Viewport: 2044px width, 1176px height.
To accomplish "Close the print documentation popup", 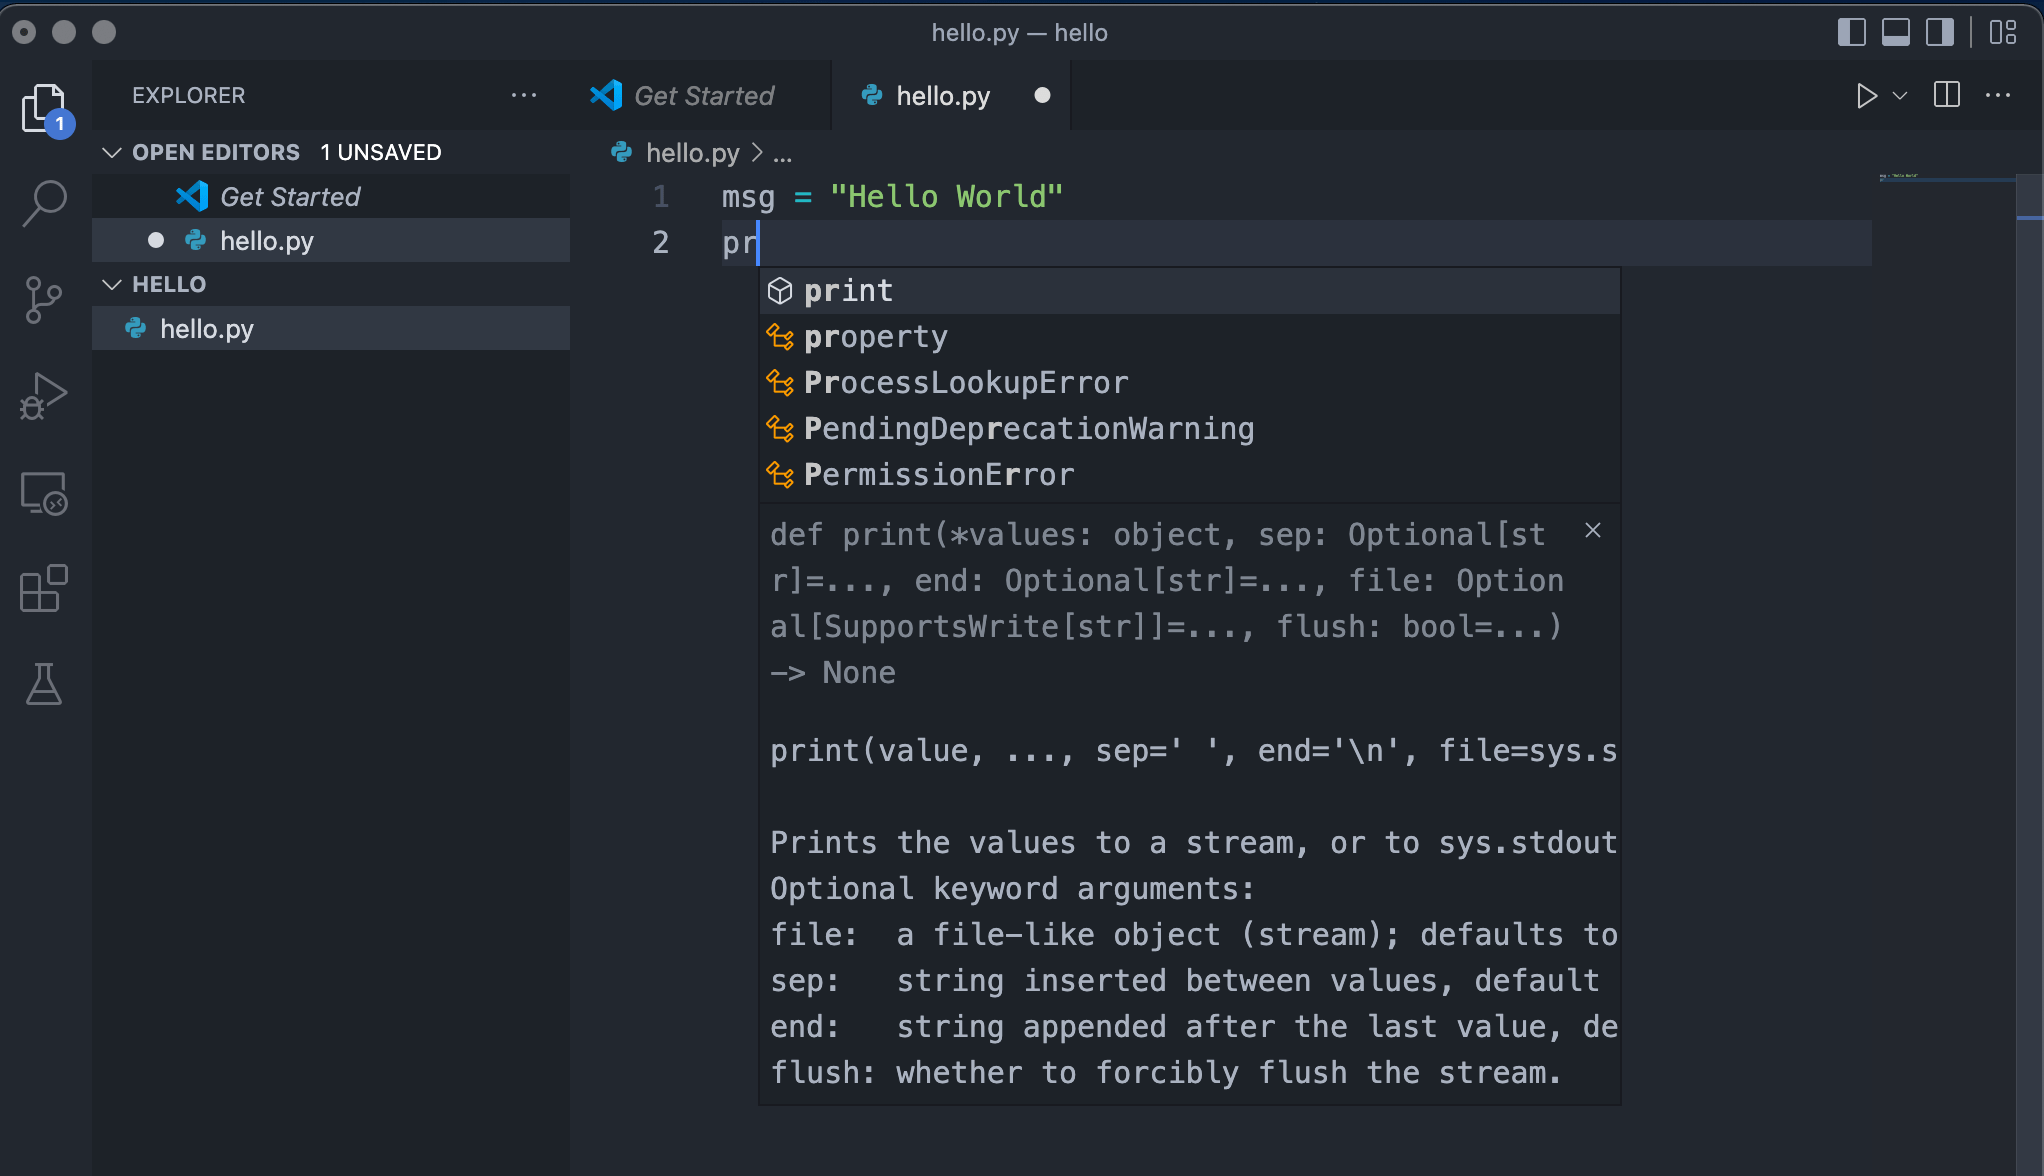I will (1593, 531).
